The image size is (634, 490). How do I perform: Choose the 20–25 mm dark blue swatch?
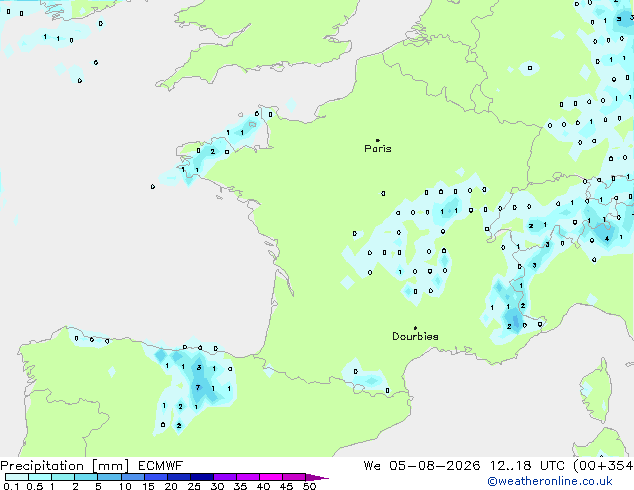click(x=178, y=477)
